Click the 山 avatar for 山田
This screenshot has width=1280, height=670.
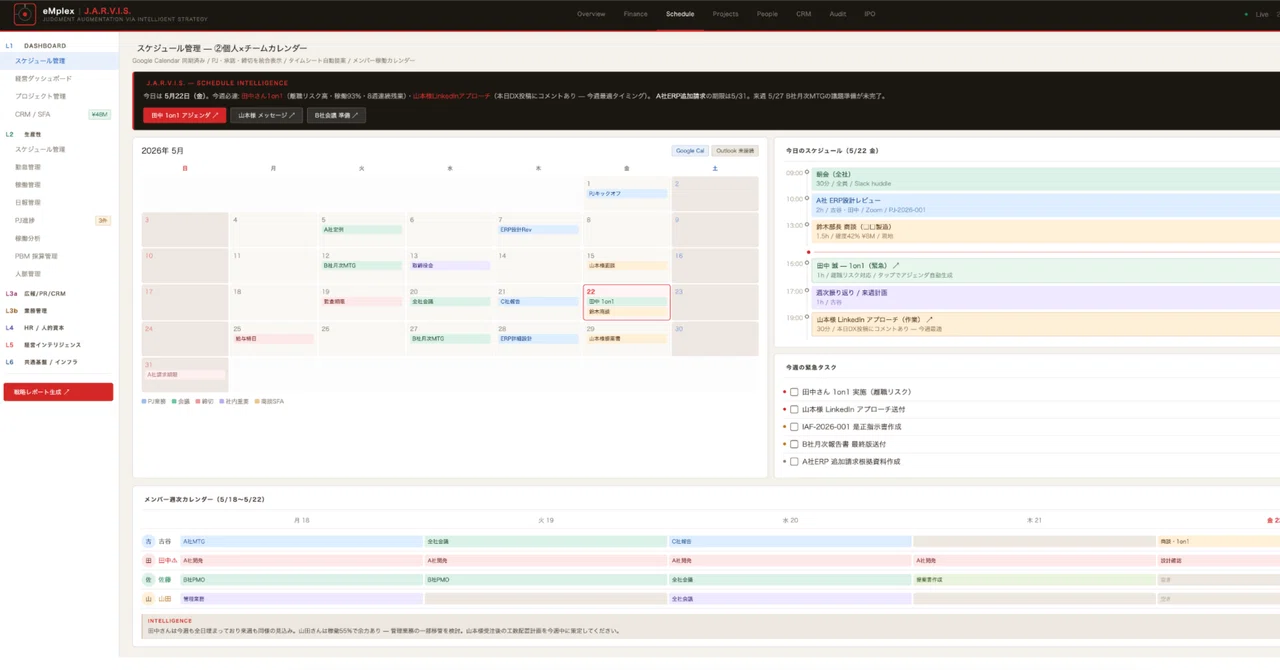[x=149, y=598]
